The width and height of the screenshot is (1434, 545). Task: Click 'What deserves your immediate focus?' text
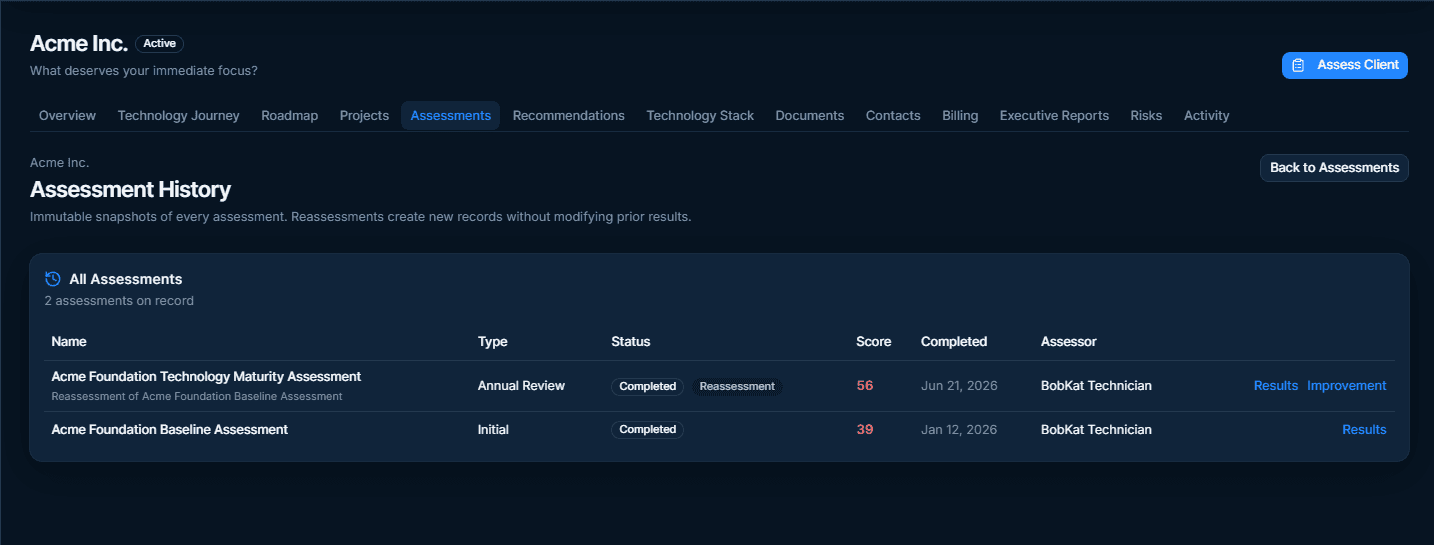144,71
